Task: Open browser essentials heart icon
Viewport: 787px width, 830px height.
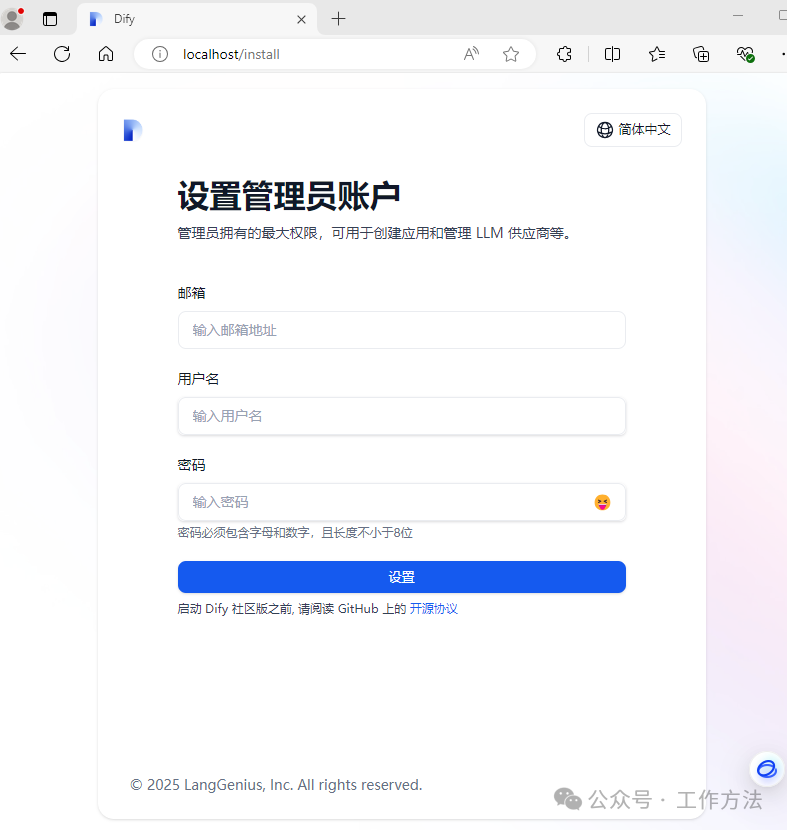Action: tap(745, 54)
